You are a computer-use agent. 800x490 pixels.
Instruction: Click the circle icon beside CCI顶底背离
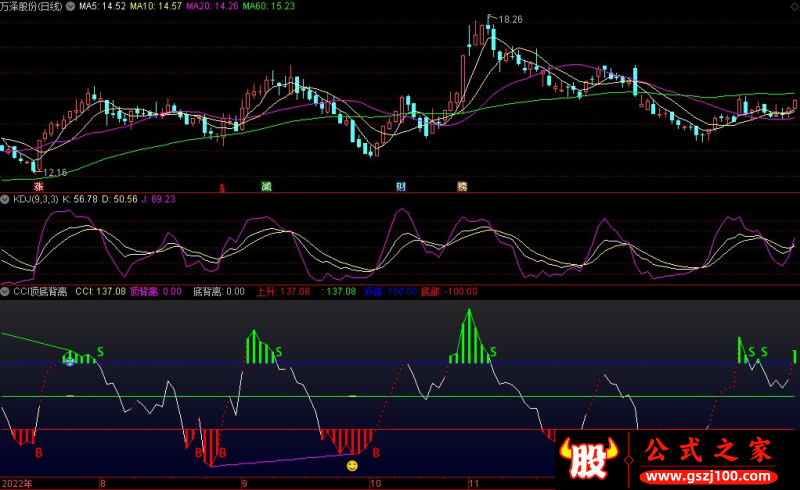pyautogui.click(x=6, y=292)
